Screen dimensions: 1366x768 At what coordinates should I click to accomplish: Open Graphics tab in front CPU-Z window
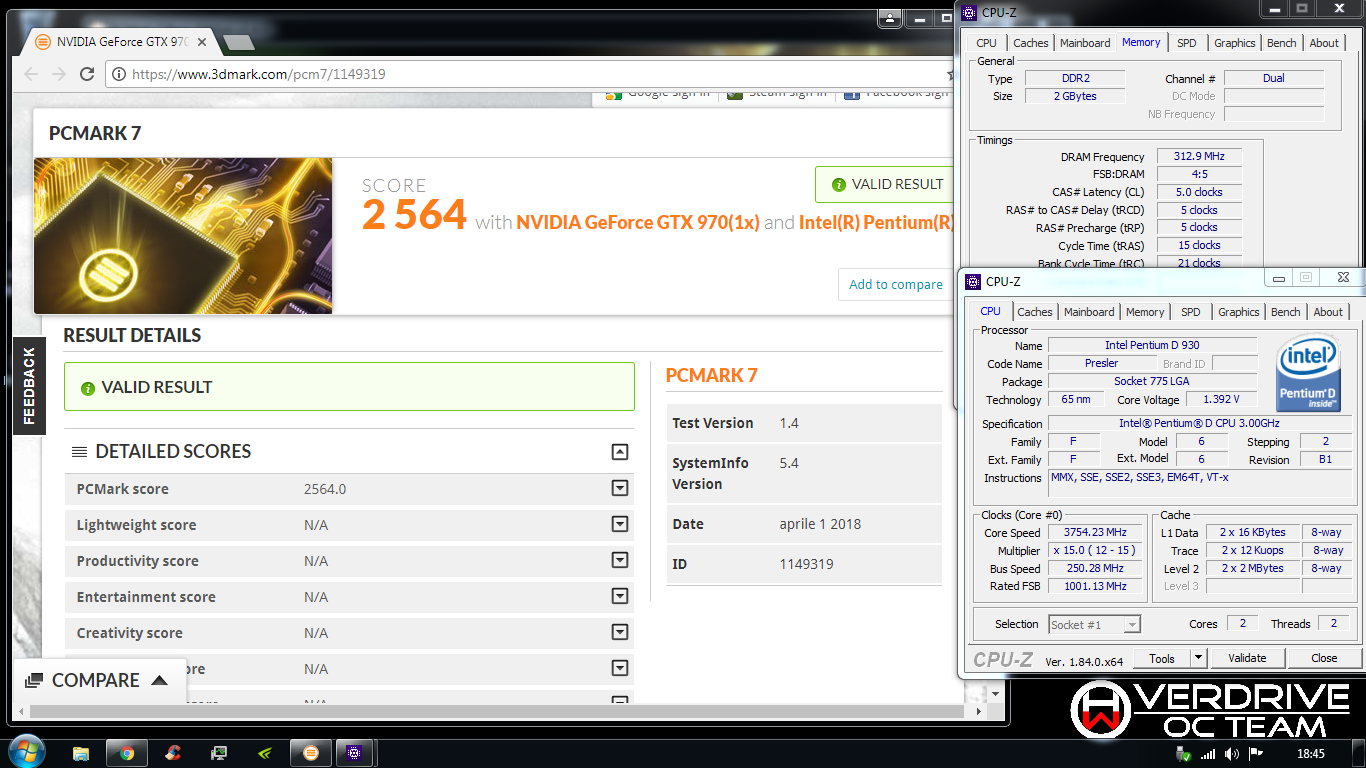(1239, 312)
